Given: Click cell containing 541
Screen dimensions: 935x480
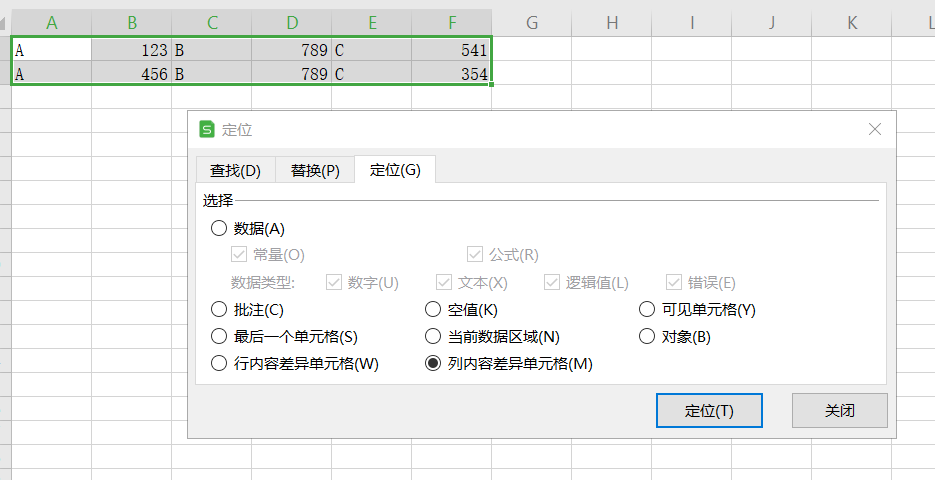Looking at the screenshot, I should point(451,49).
